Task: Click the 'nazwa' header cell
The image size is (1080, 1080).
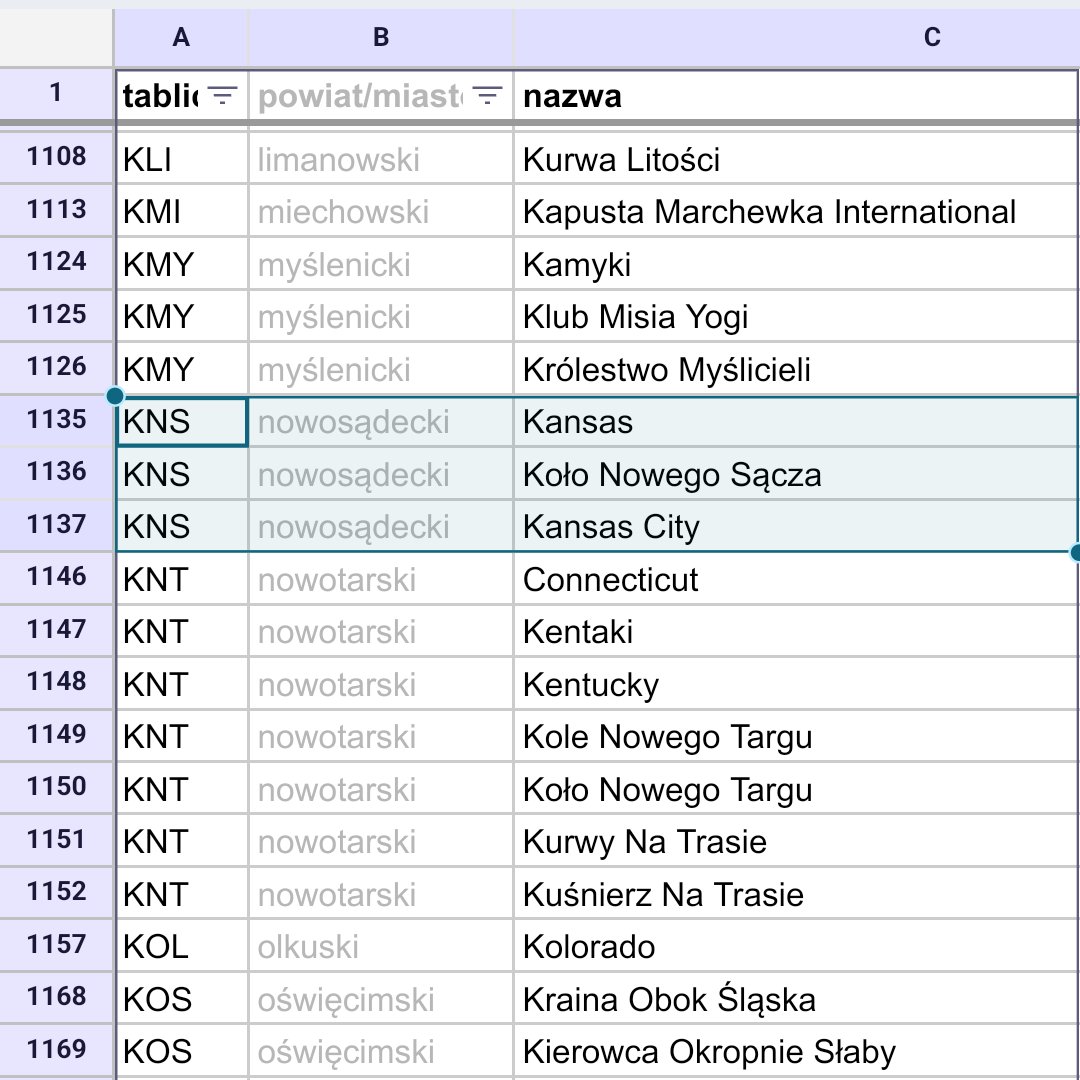Action: click(x=796, y=96)
